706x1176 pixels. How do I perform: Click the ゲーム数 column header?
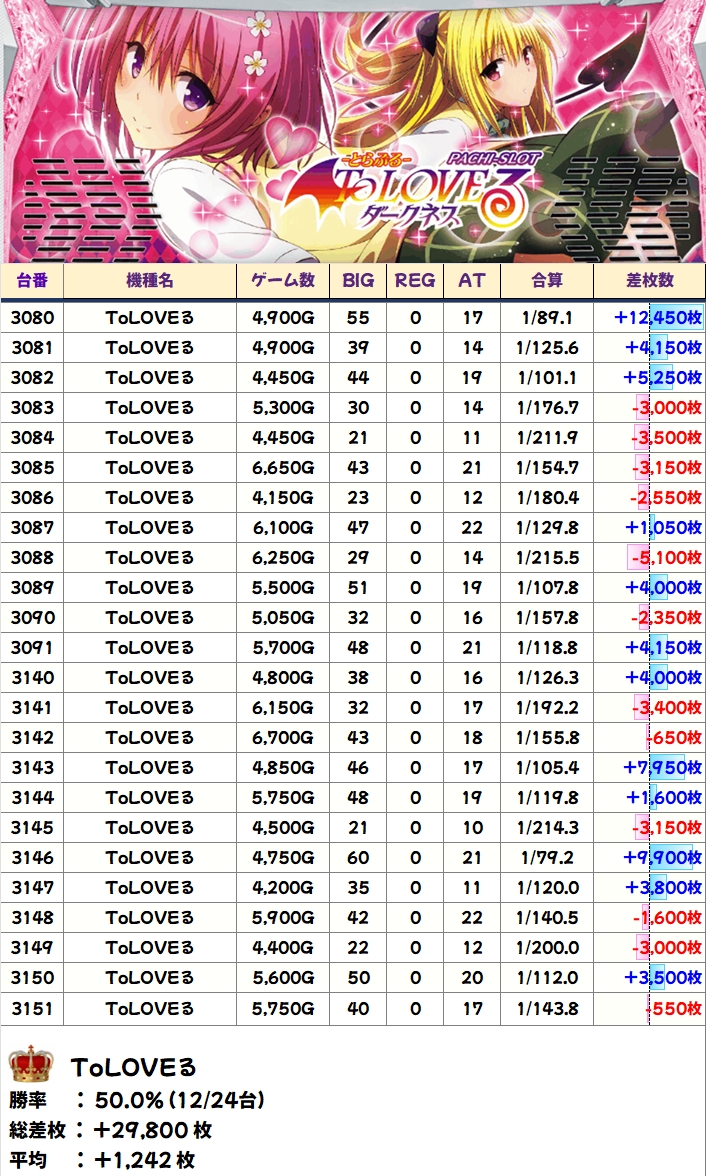283,281
